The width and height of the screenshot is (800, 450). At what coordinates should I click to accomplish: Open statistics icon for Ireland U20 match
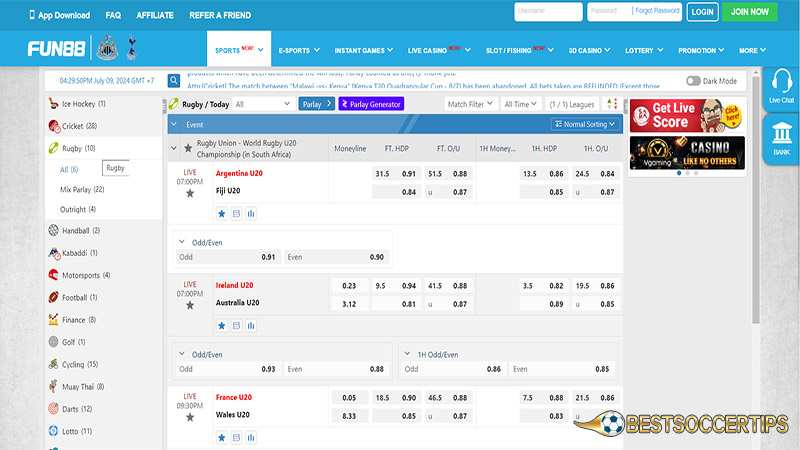251,326
